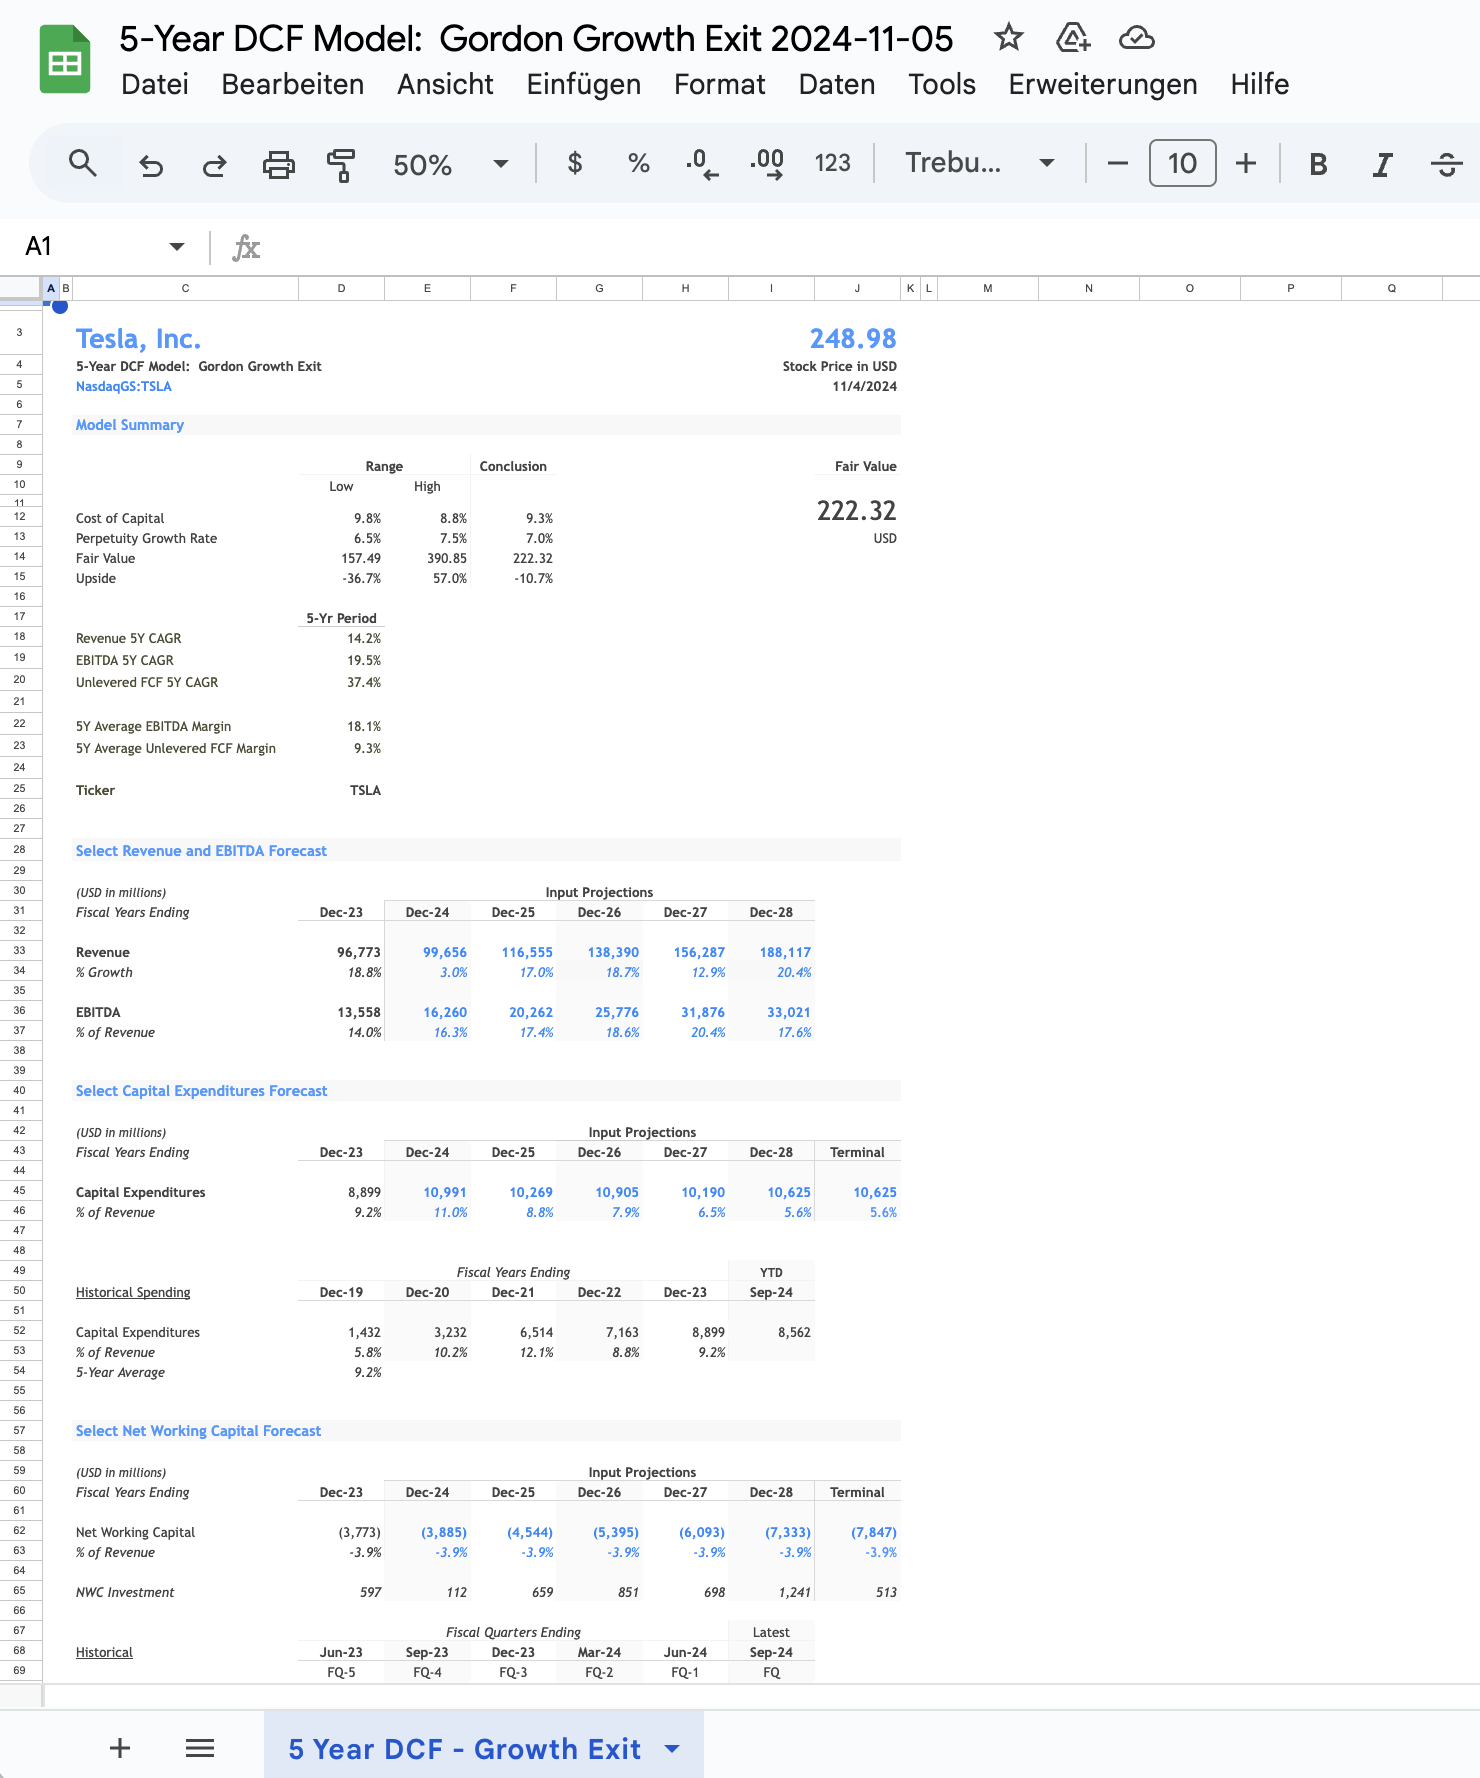Screen dimensions: 1480x1778
Task: Format selection as percent
Action: point(638,163)
